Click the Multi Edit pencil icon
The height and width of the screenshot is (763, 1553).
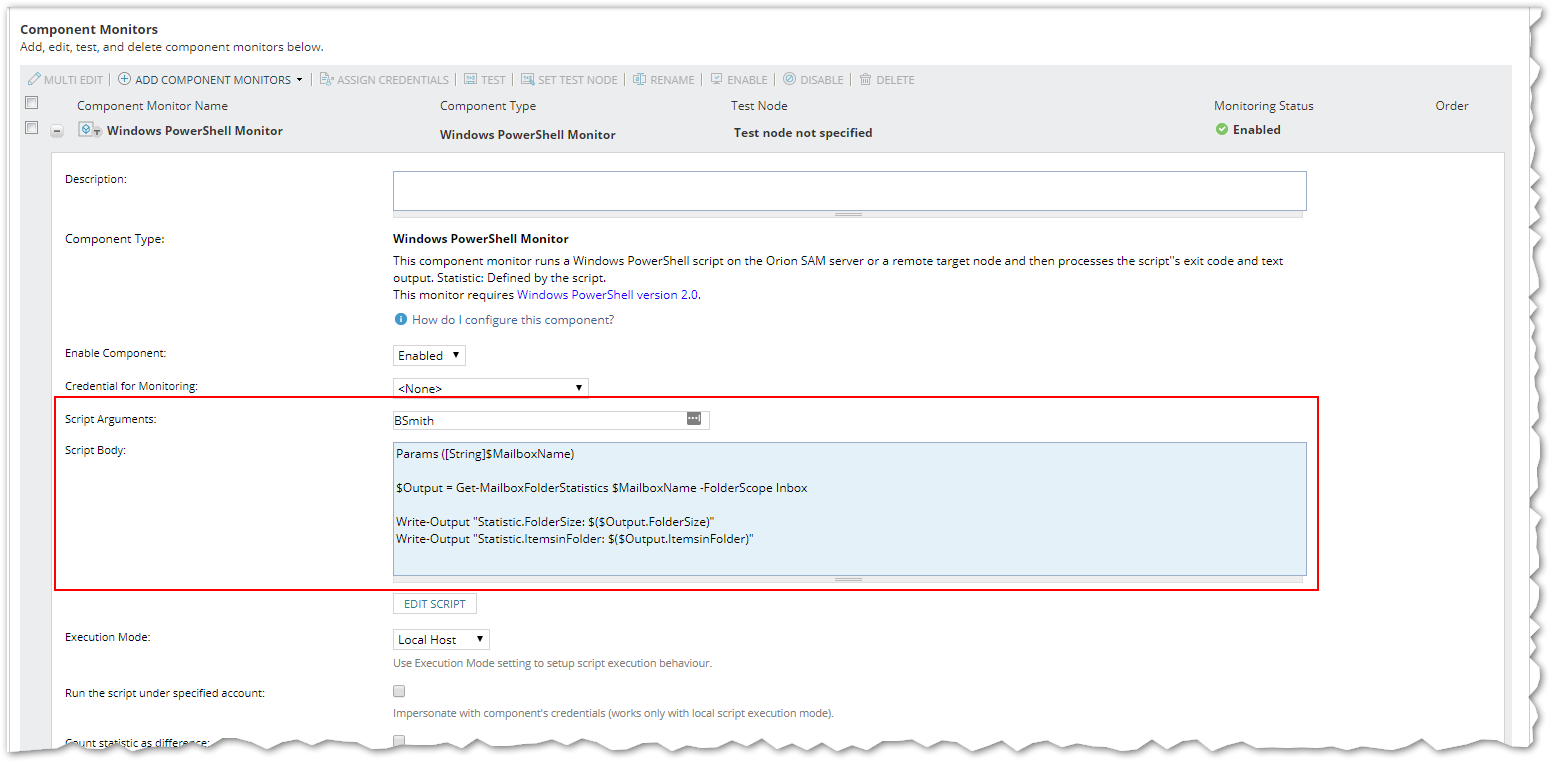[x=34, y=79]
